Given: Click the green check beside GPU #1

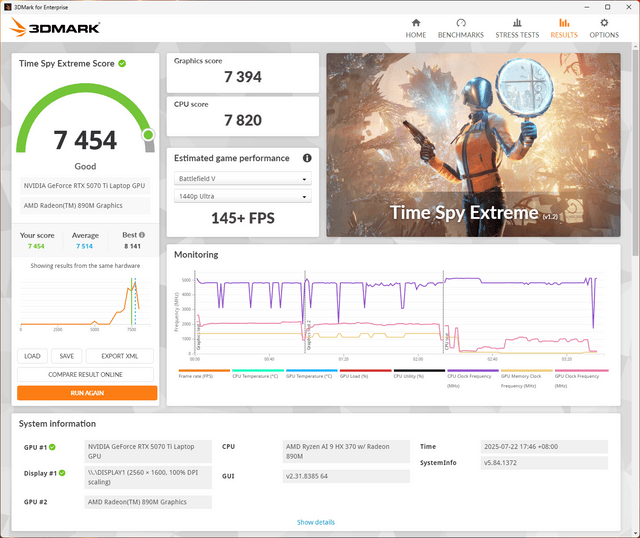Looking at the screenshot, I should click(x=52, y=447).
